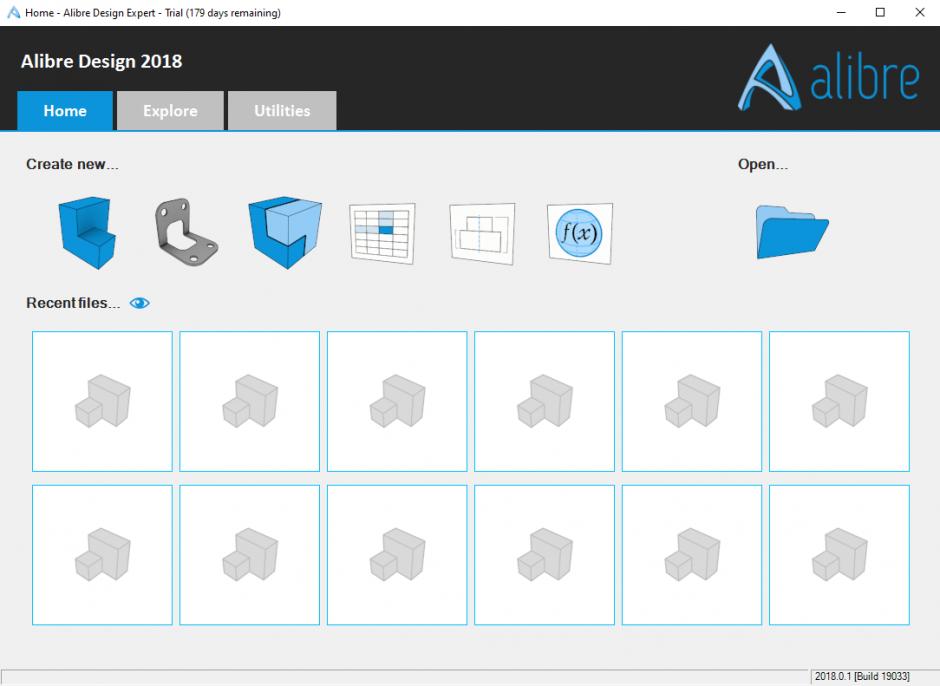The width and height of the screenshot is (940, 686).
Task: Minimize the Alibre Design window
Action: tap(841, 13)
